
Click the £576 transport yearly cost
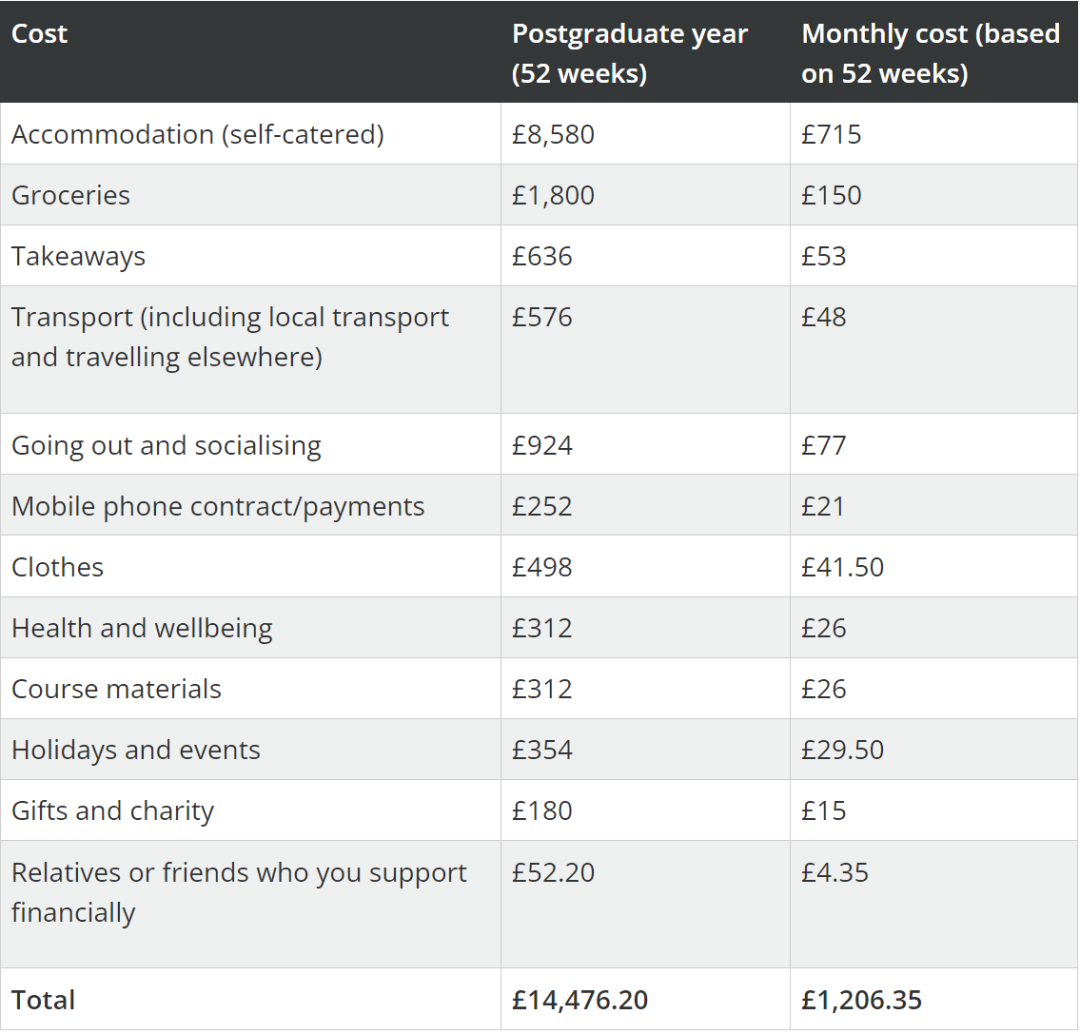coord(542,317)
